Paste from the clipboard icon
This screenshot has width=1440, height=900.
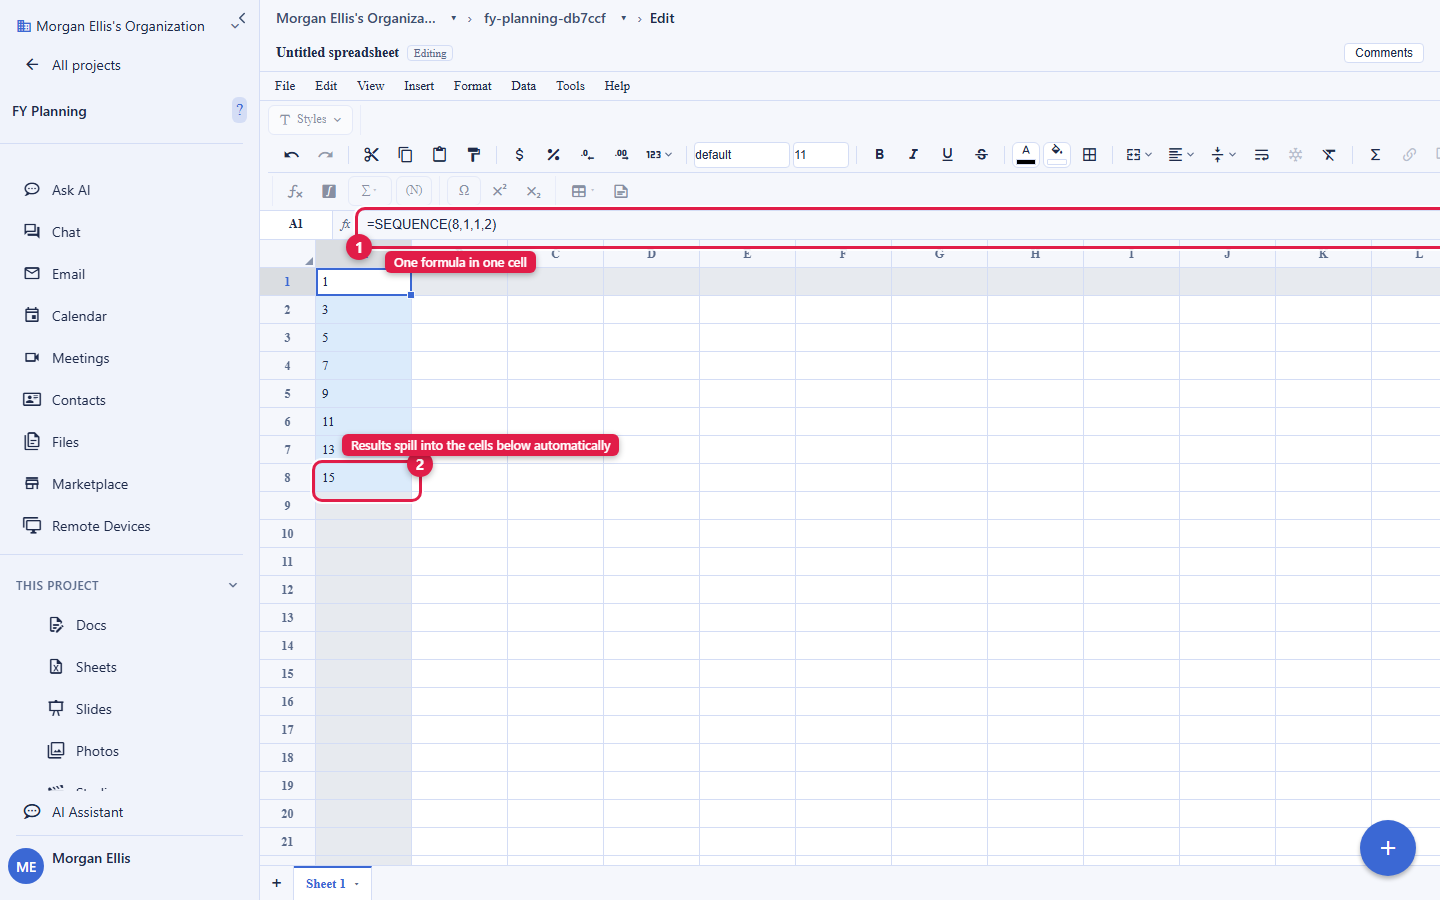[x=439, y=155]
